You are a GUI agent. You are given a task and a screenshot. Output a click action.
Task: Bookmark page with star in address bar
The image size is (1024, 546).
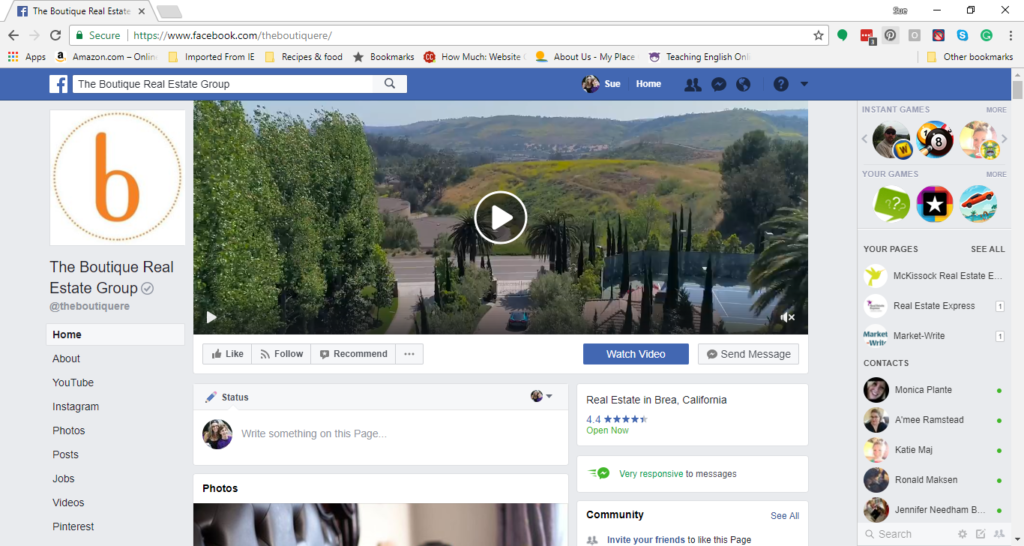click(818, 35)
